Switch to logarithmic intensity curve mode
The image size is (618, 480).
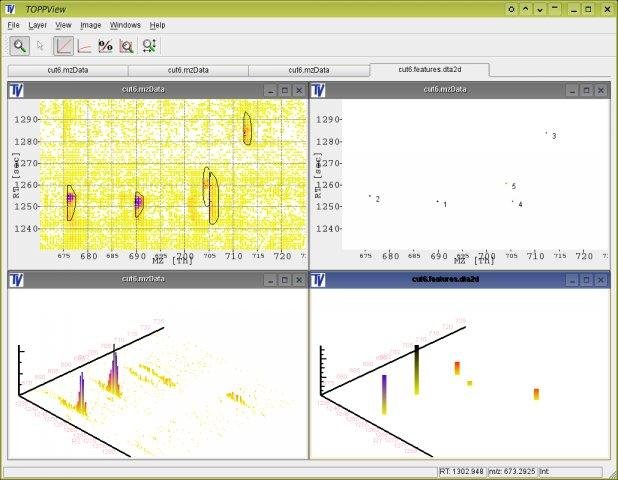[x=84, y=46]
